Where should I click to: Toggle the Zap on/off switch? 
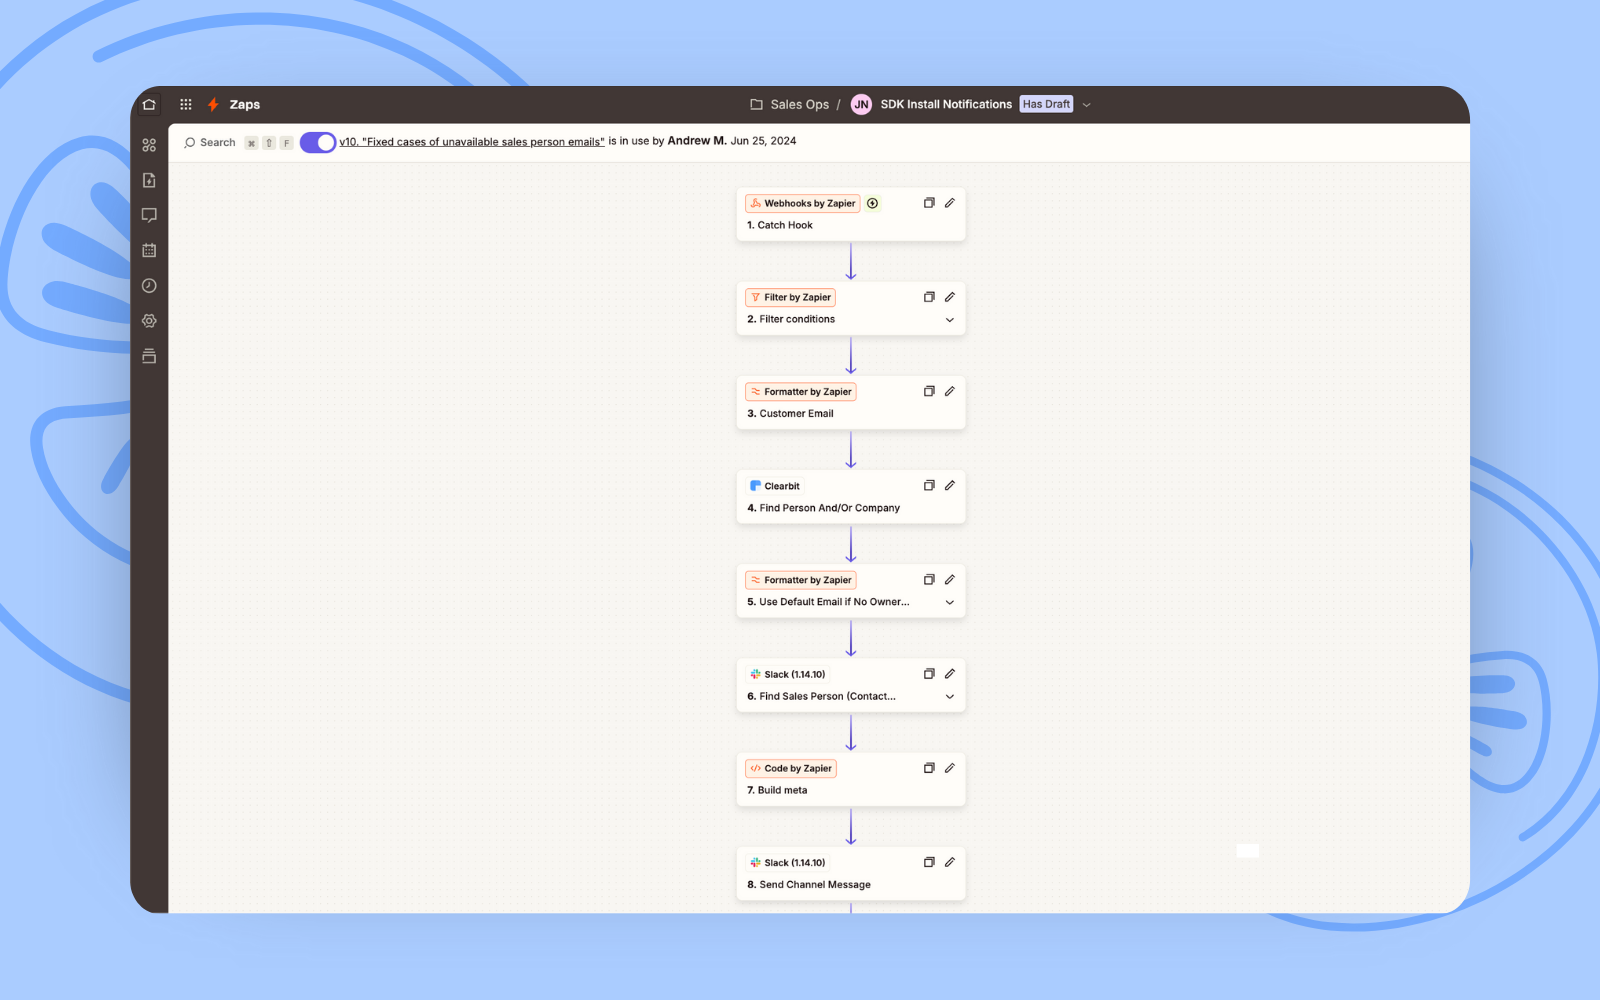coord(318,142)
